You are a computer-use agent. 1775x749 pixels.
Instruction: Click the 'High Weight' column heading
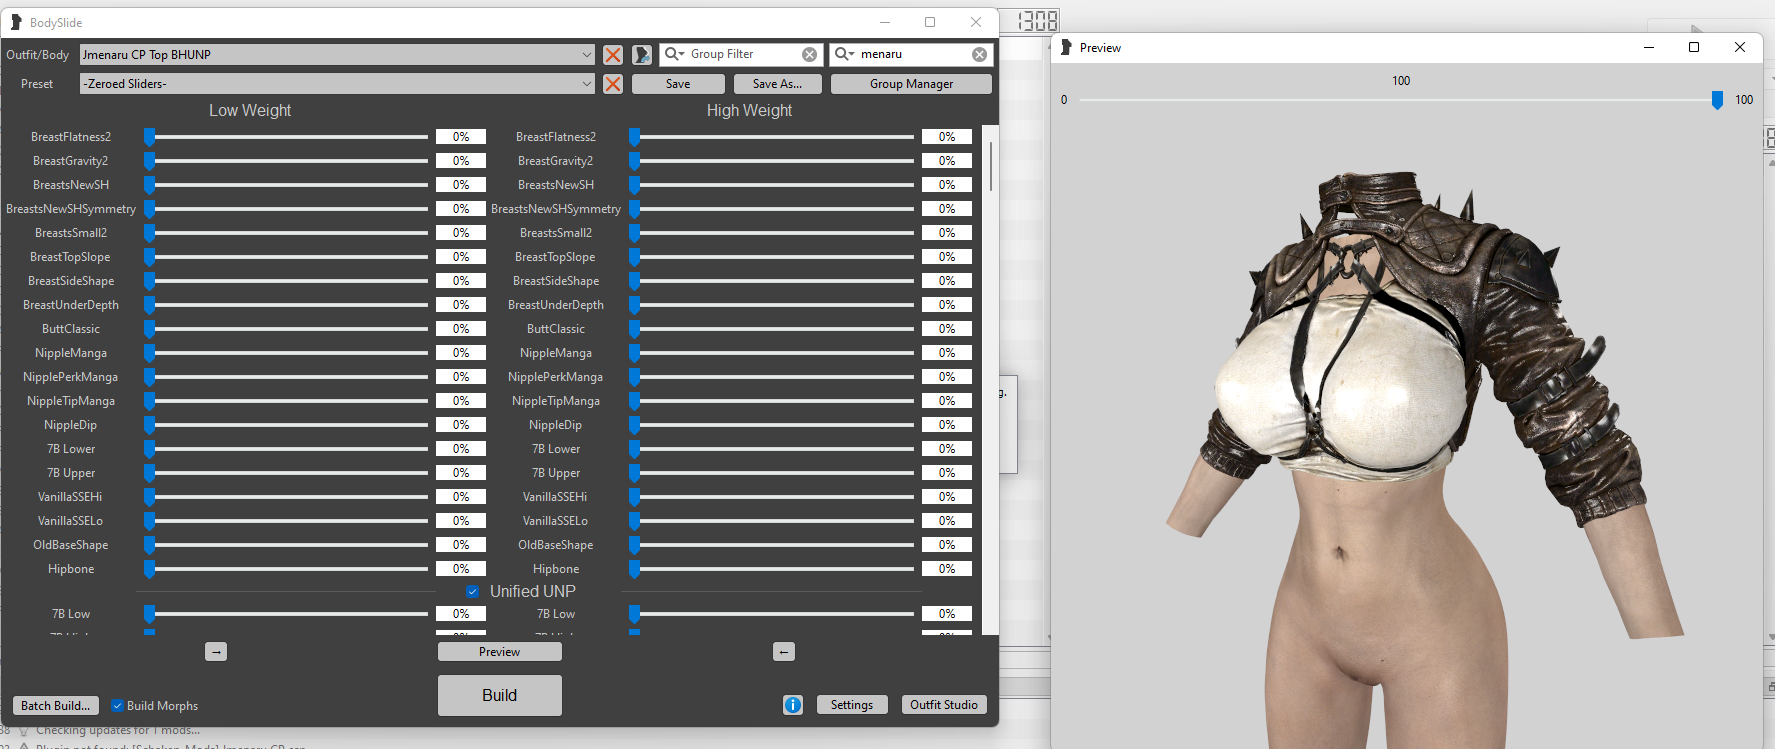click(x=749, y=111)
